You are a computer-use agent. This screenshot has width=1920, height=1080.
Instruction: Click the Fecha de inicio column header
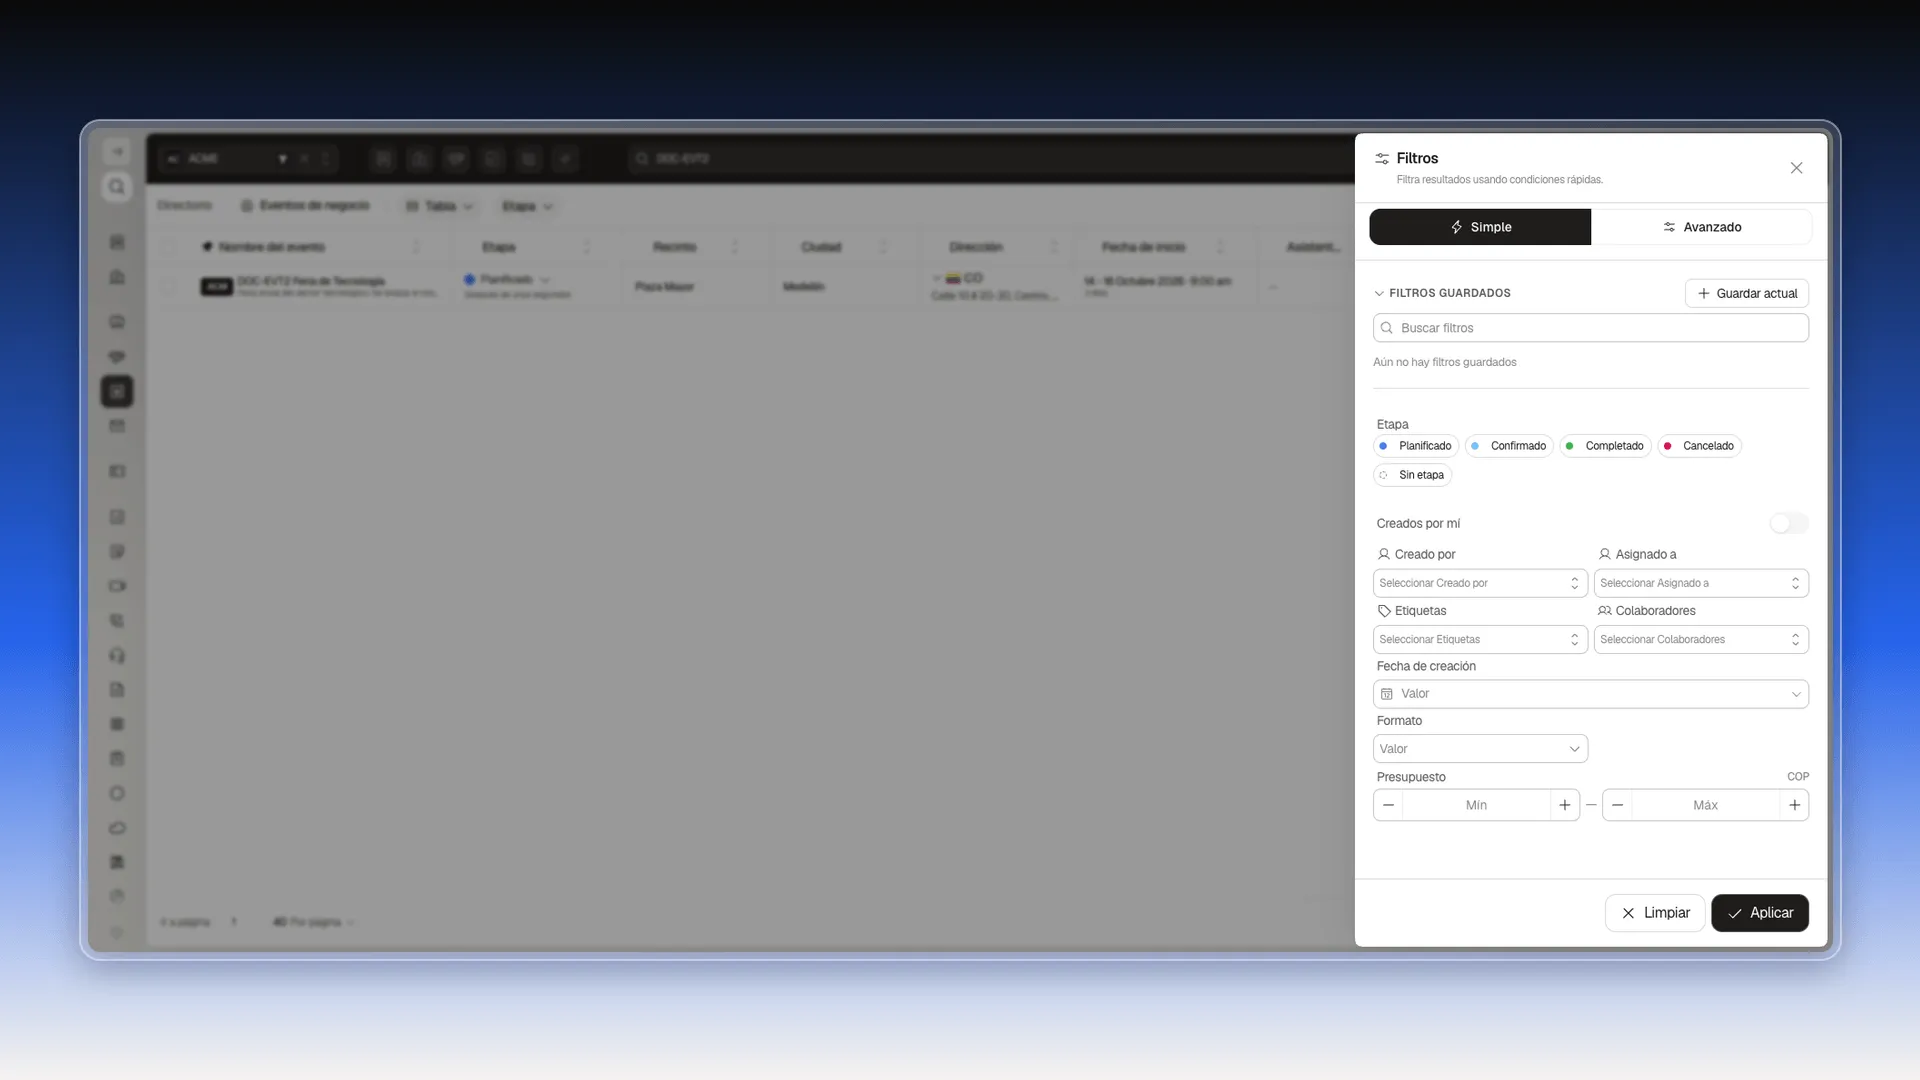(x=1144, y=247)
